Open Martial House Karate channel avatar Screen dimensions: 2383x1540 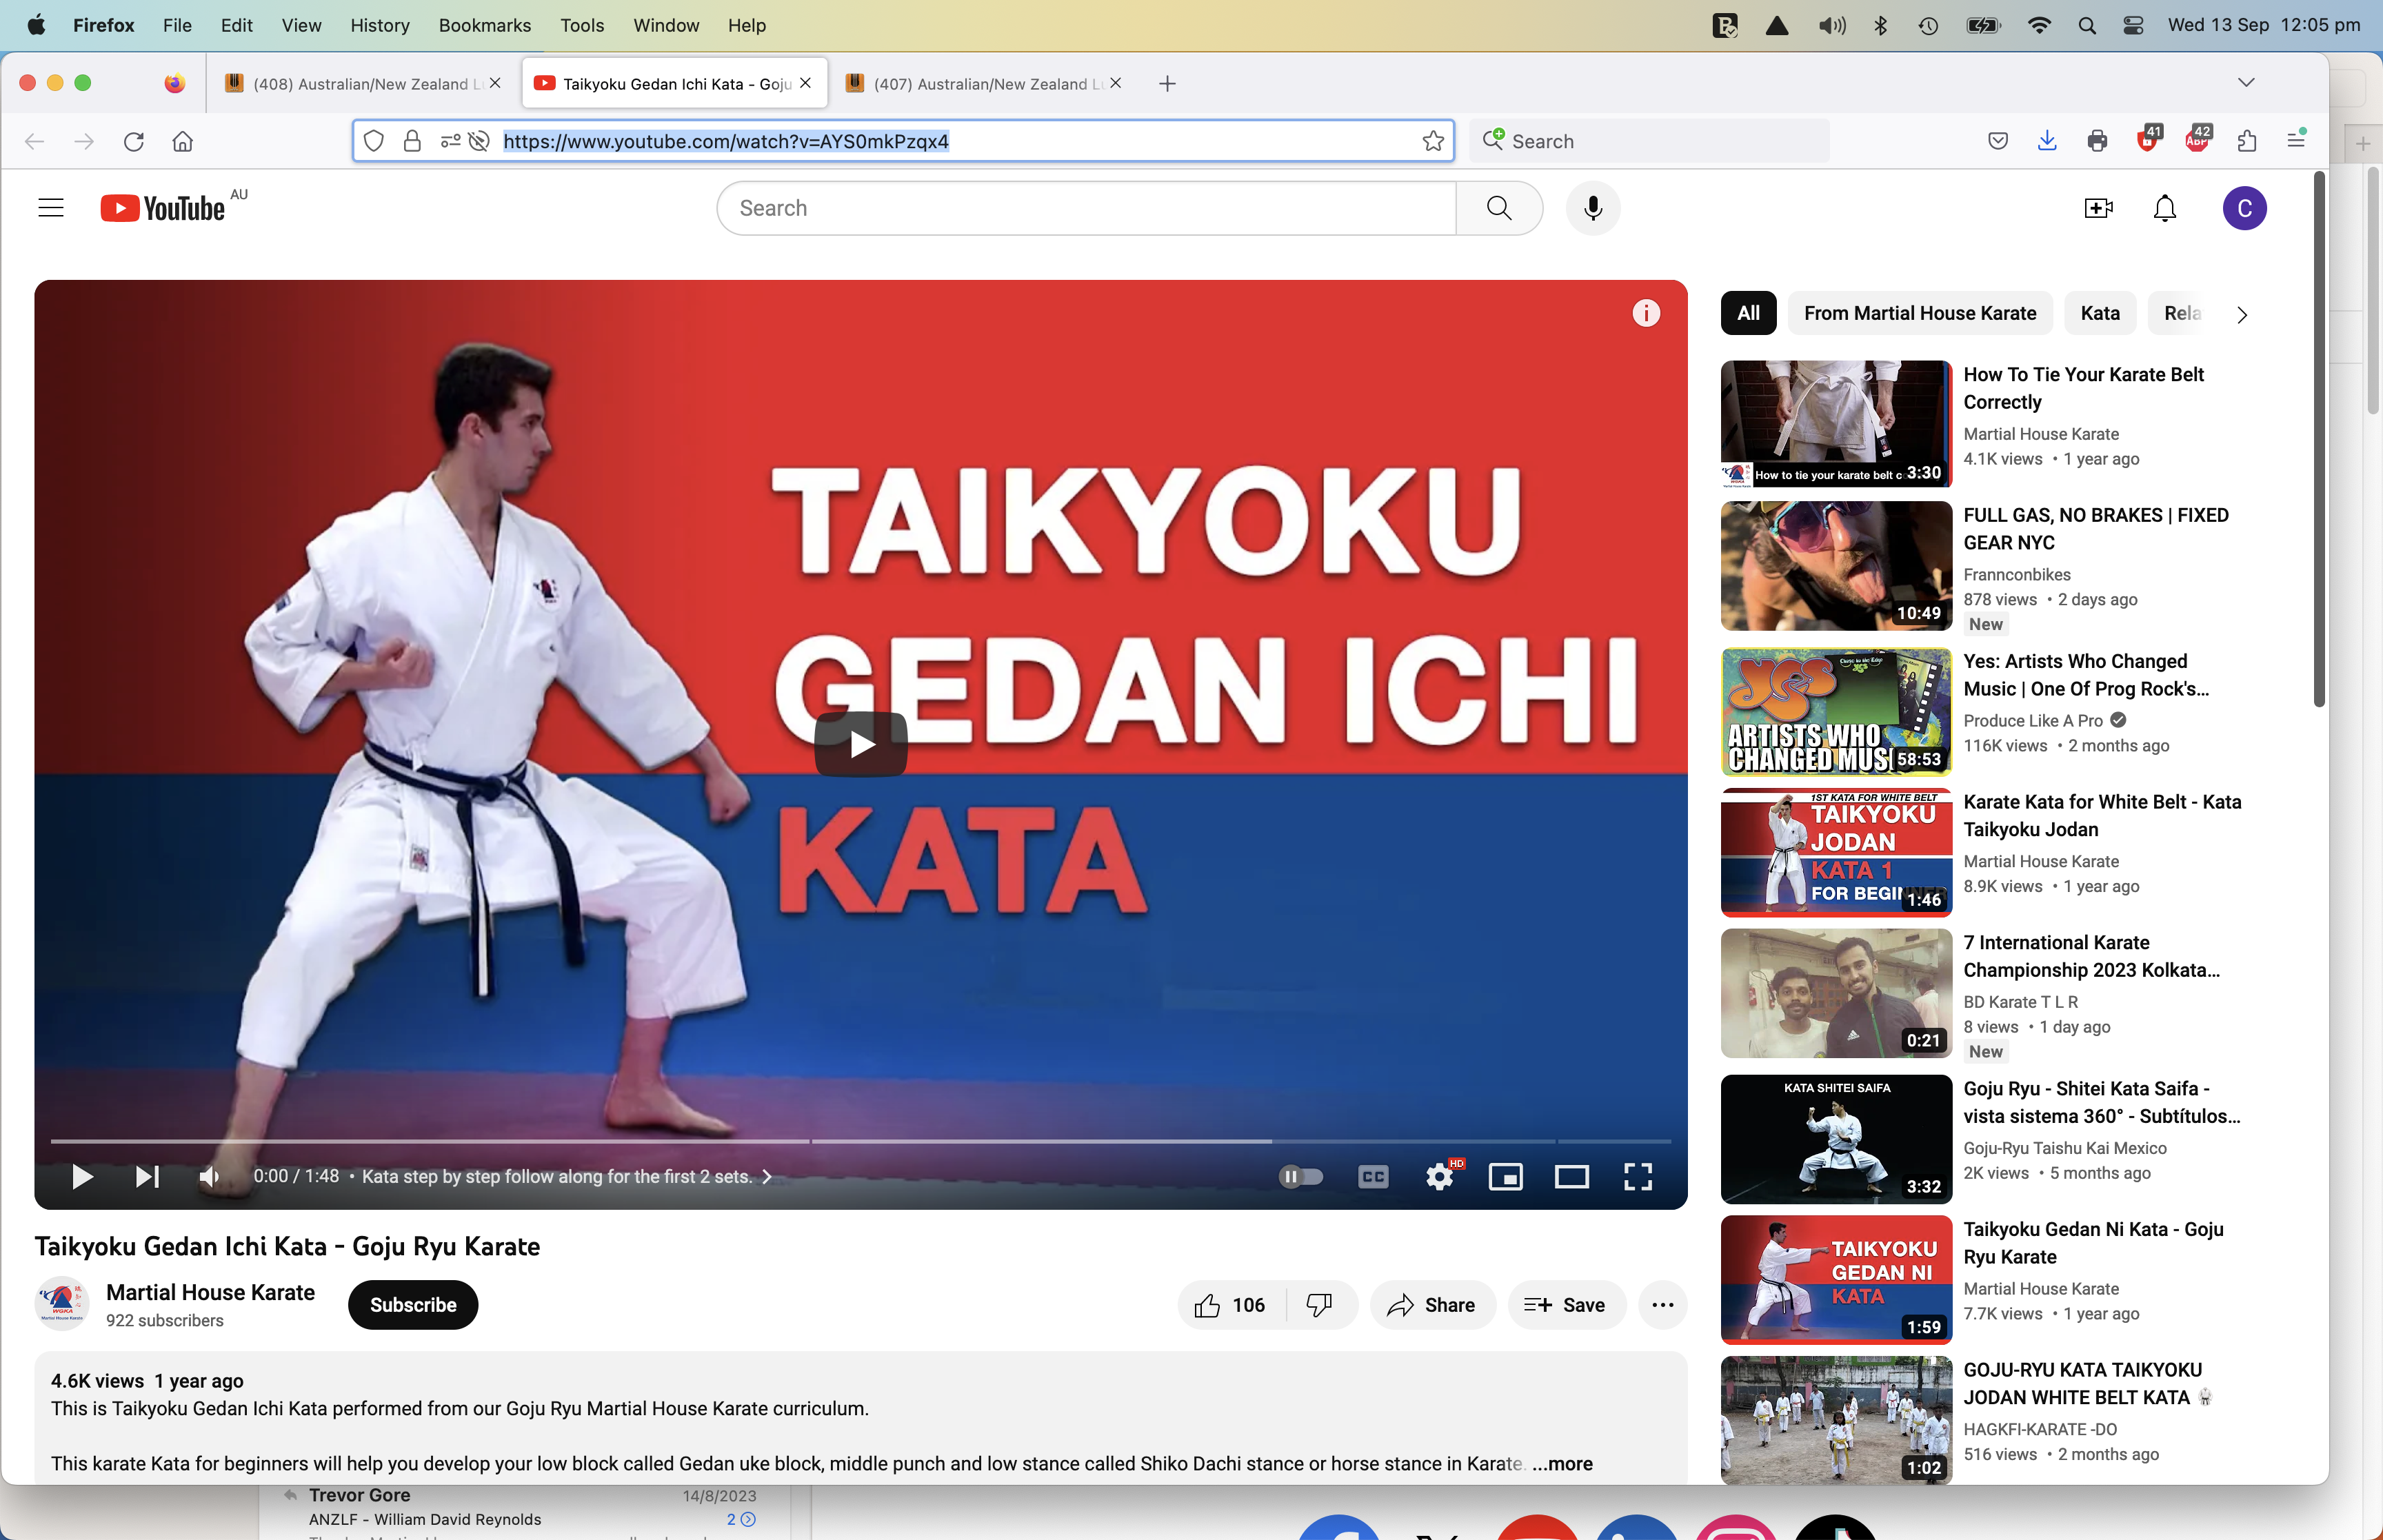coord(62,1303)
